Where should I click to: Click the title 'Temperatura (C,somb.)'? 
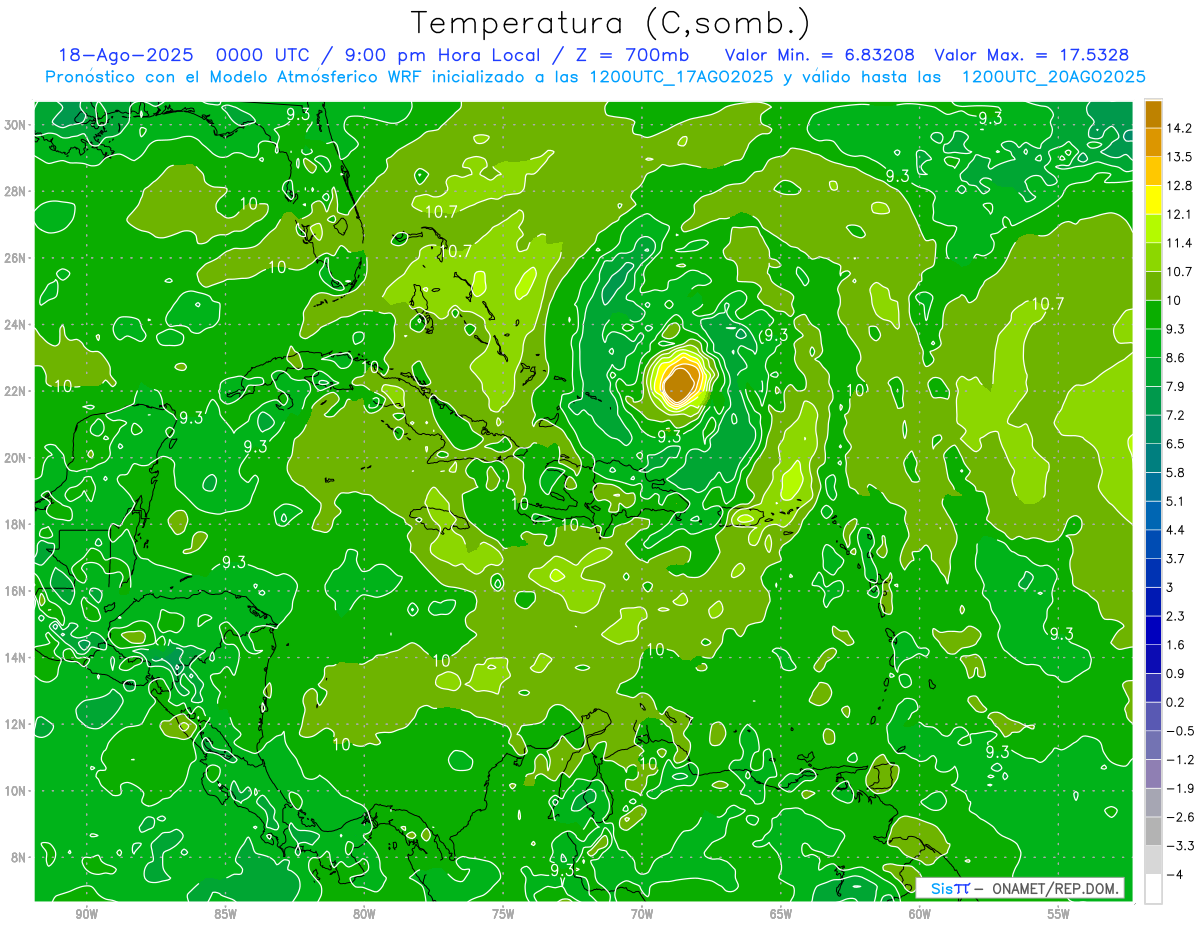610,23
